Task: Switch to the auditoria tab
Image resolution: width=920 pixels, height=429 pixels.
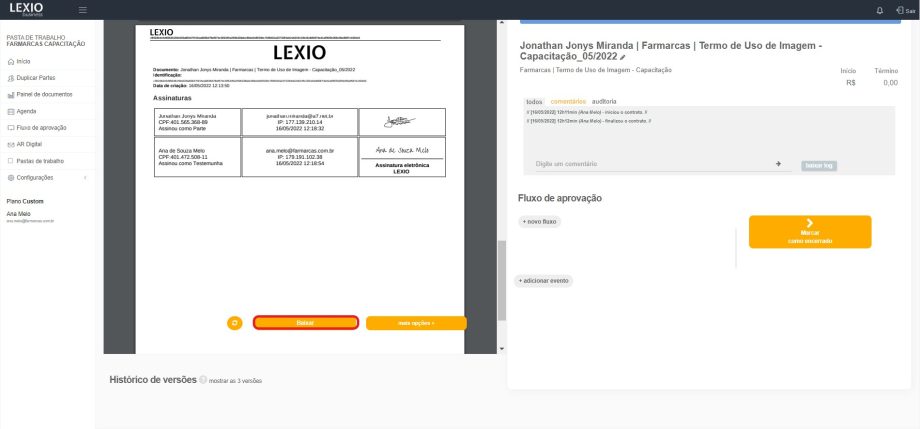Action: tap(604, 102)
